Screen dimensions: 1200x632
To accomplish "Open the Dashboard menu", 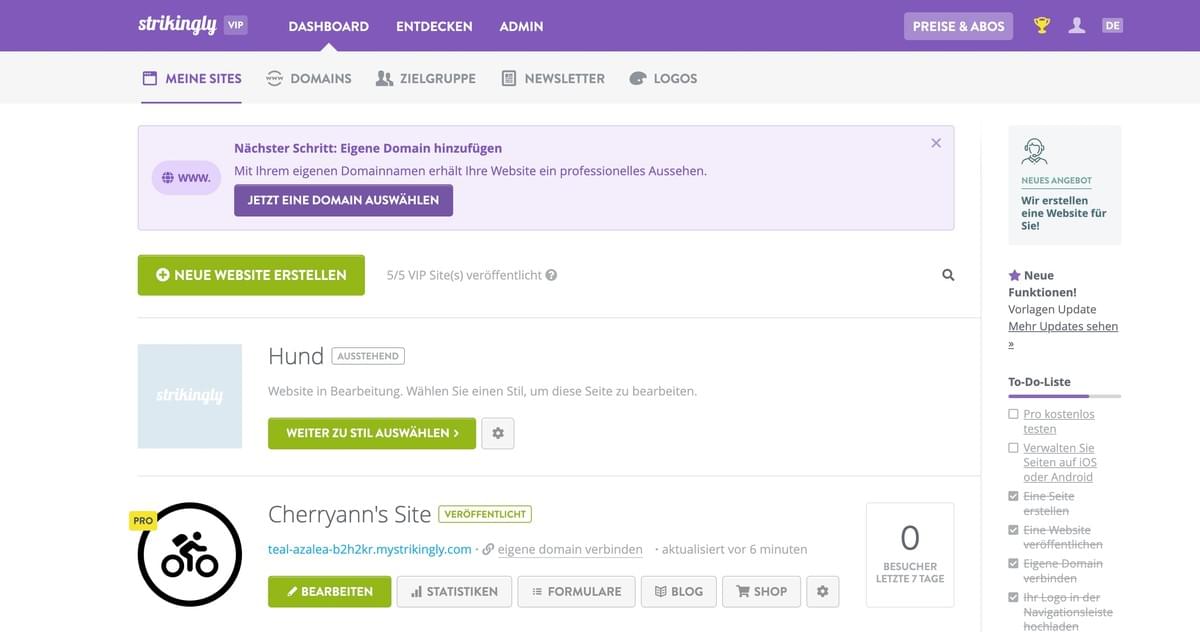I will click(x=328, y=26).
